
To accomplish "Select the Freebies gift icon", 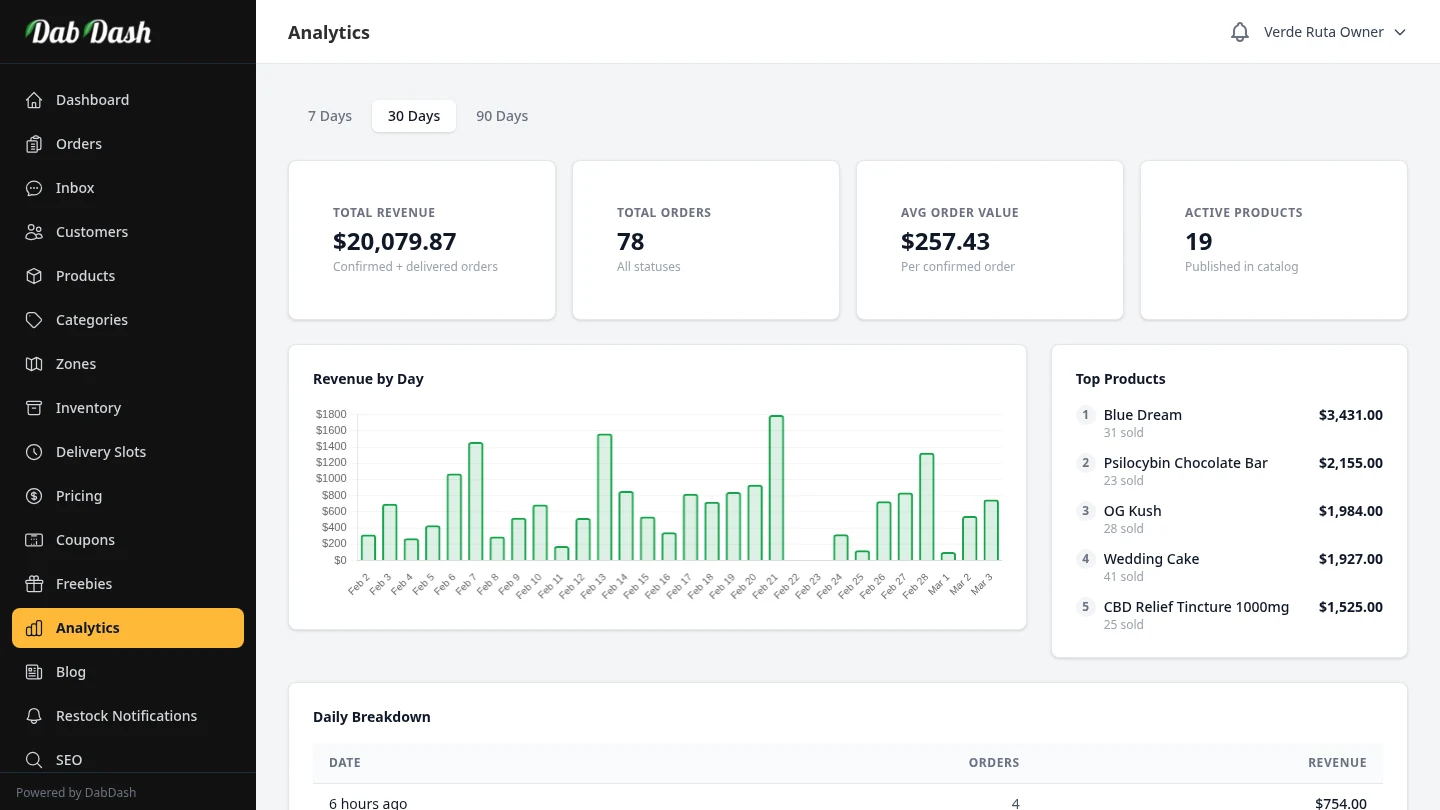I will (34, 584).
